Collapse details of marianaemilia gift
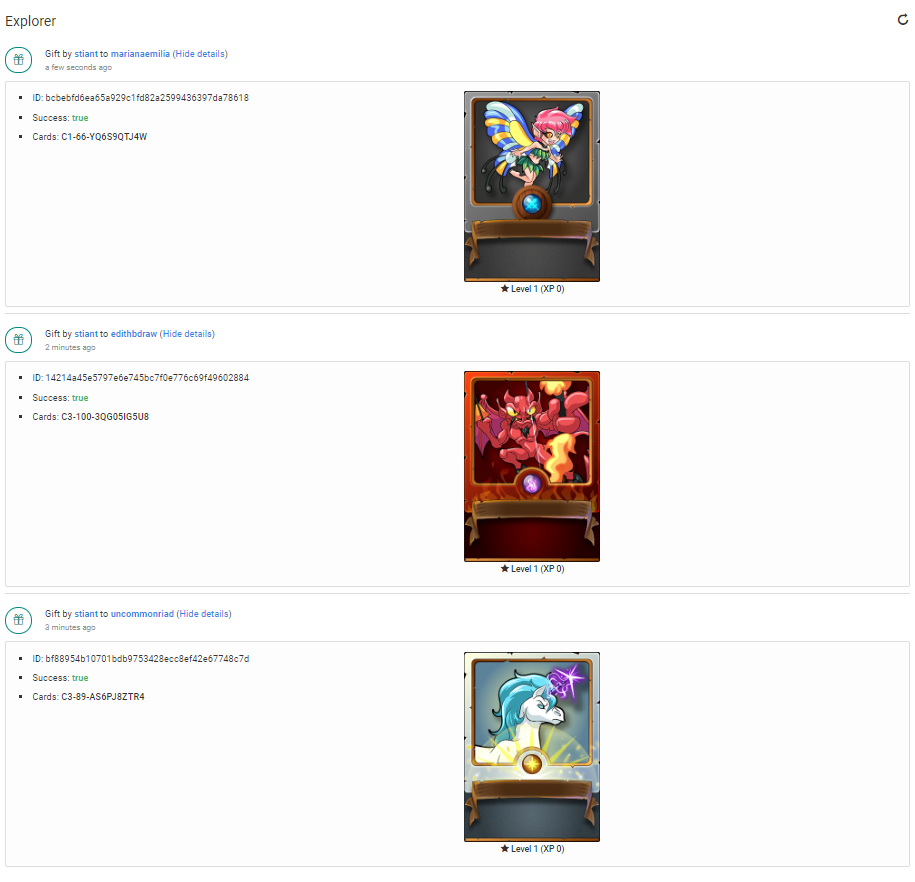 200,54
